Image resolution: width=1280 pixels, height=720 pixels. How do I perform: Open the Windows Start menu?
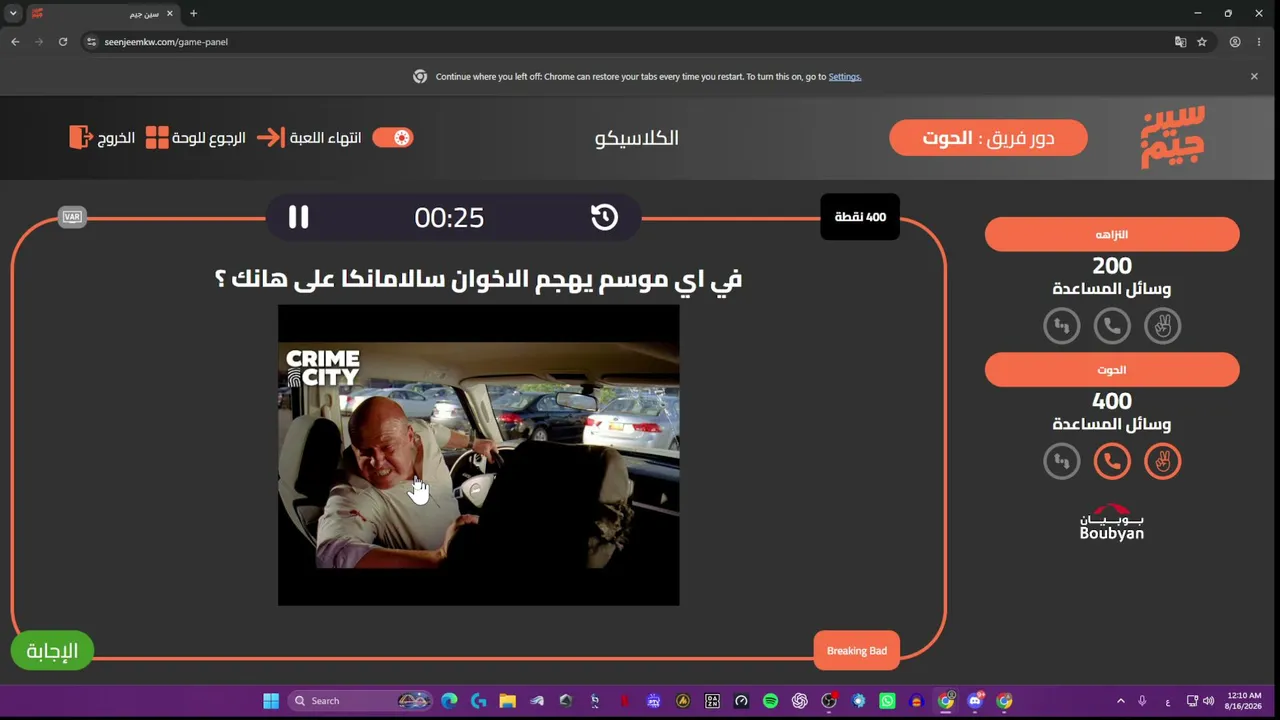(271, 701)
